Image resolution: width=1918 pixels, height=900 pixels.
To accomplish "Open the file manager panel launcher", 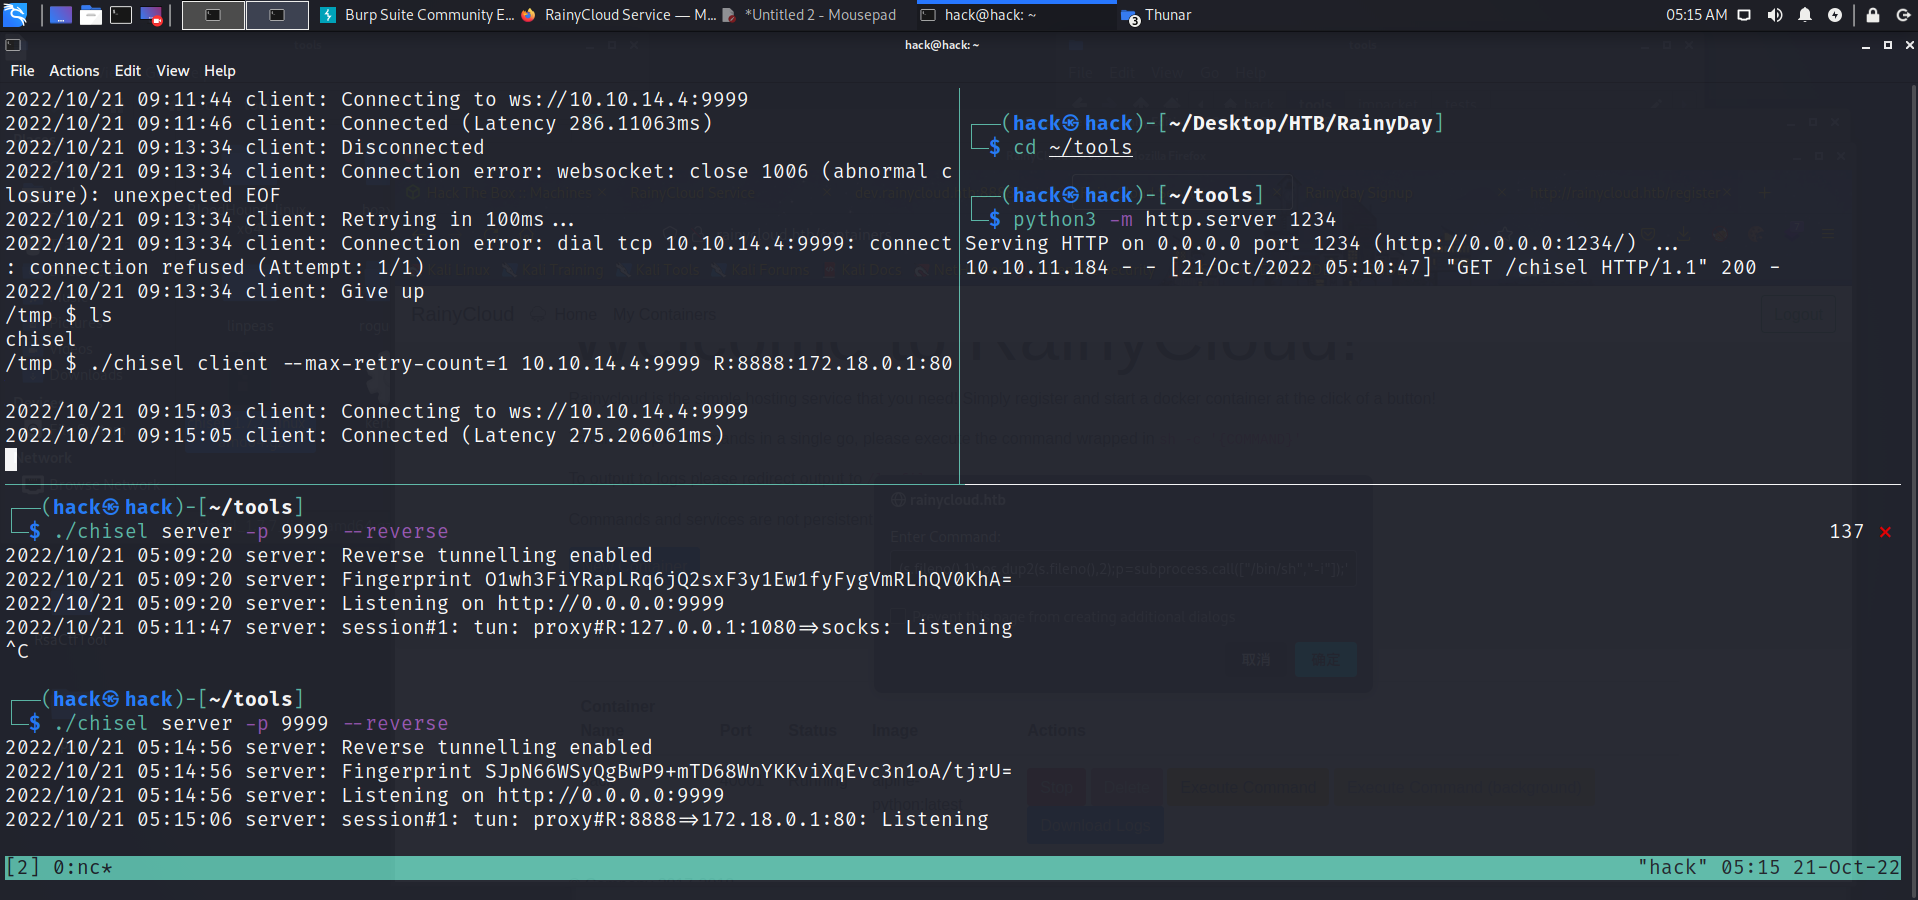I will pyautogui.click(x=91, y=15).
